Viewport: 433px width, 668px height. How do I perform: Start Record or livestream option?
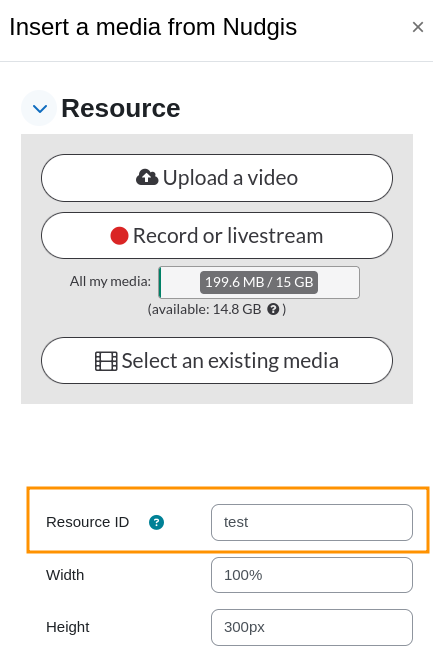coord(217,236)
